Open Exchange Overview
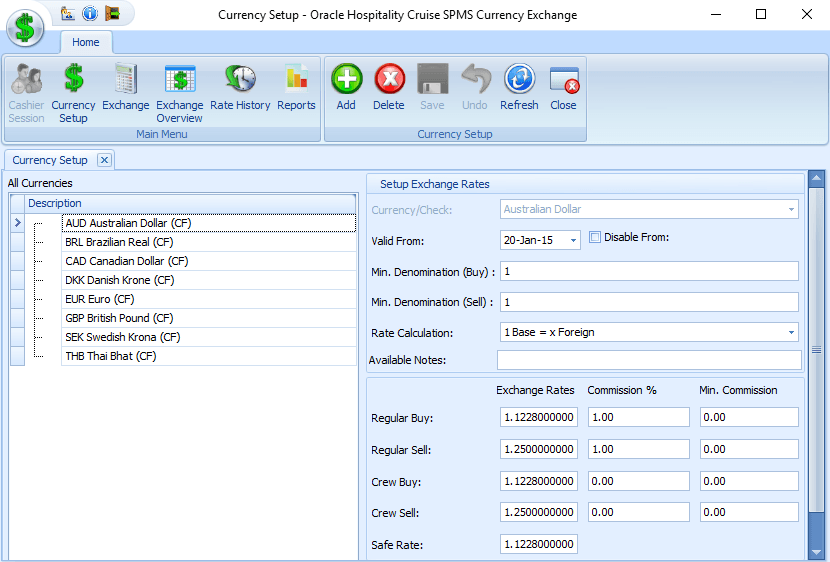 (179, 93)
